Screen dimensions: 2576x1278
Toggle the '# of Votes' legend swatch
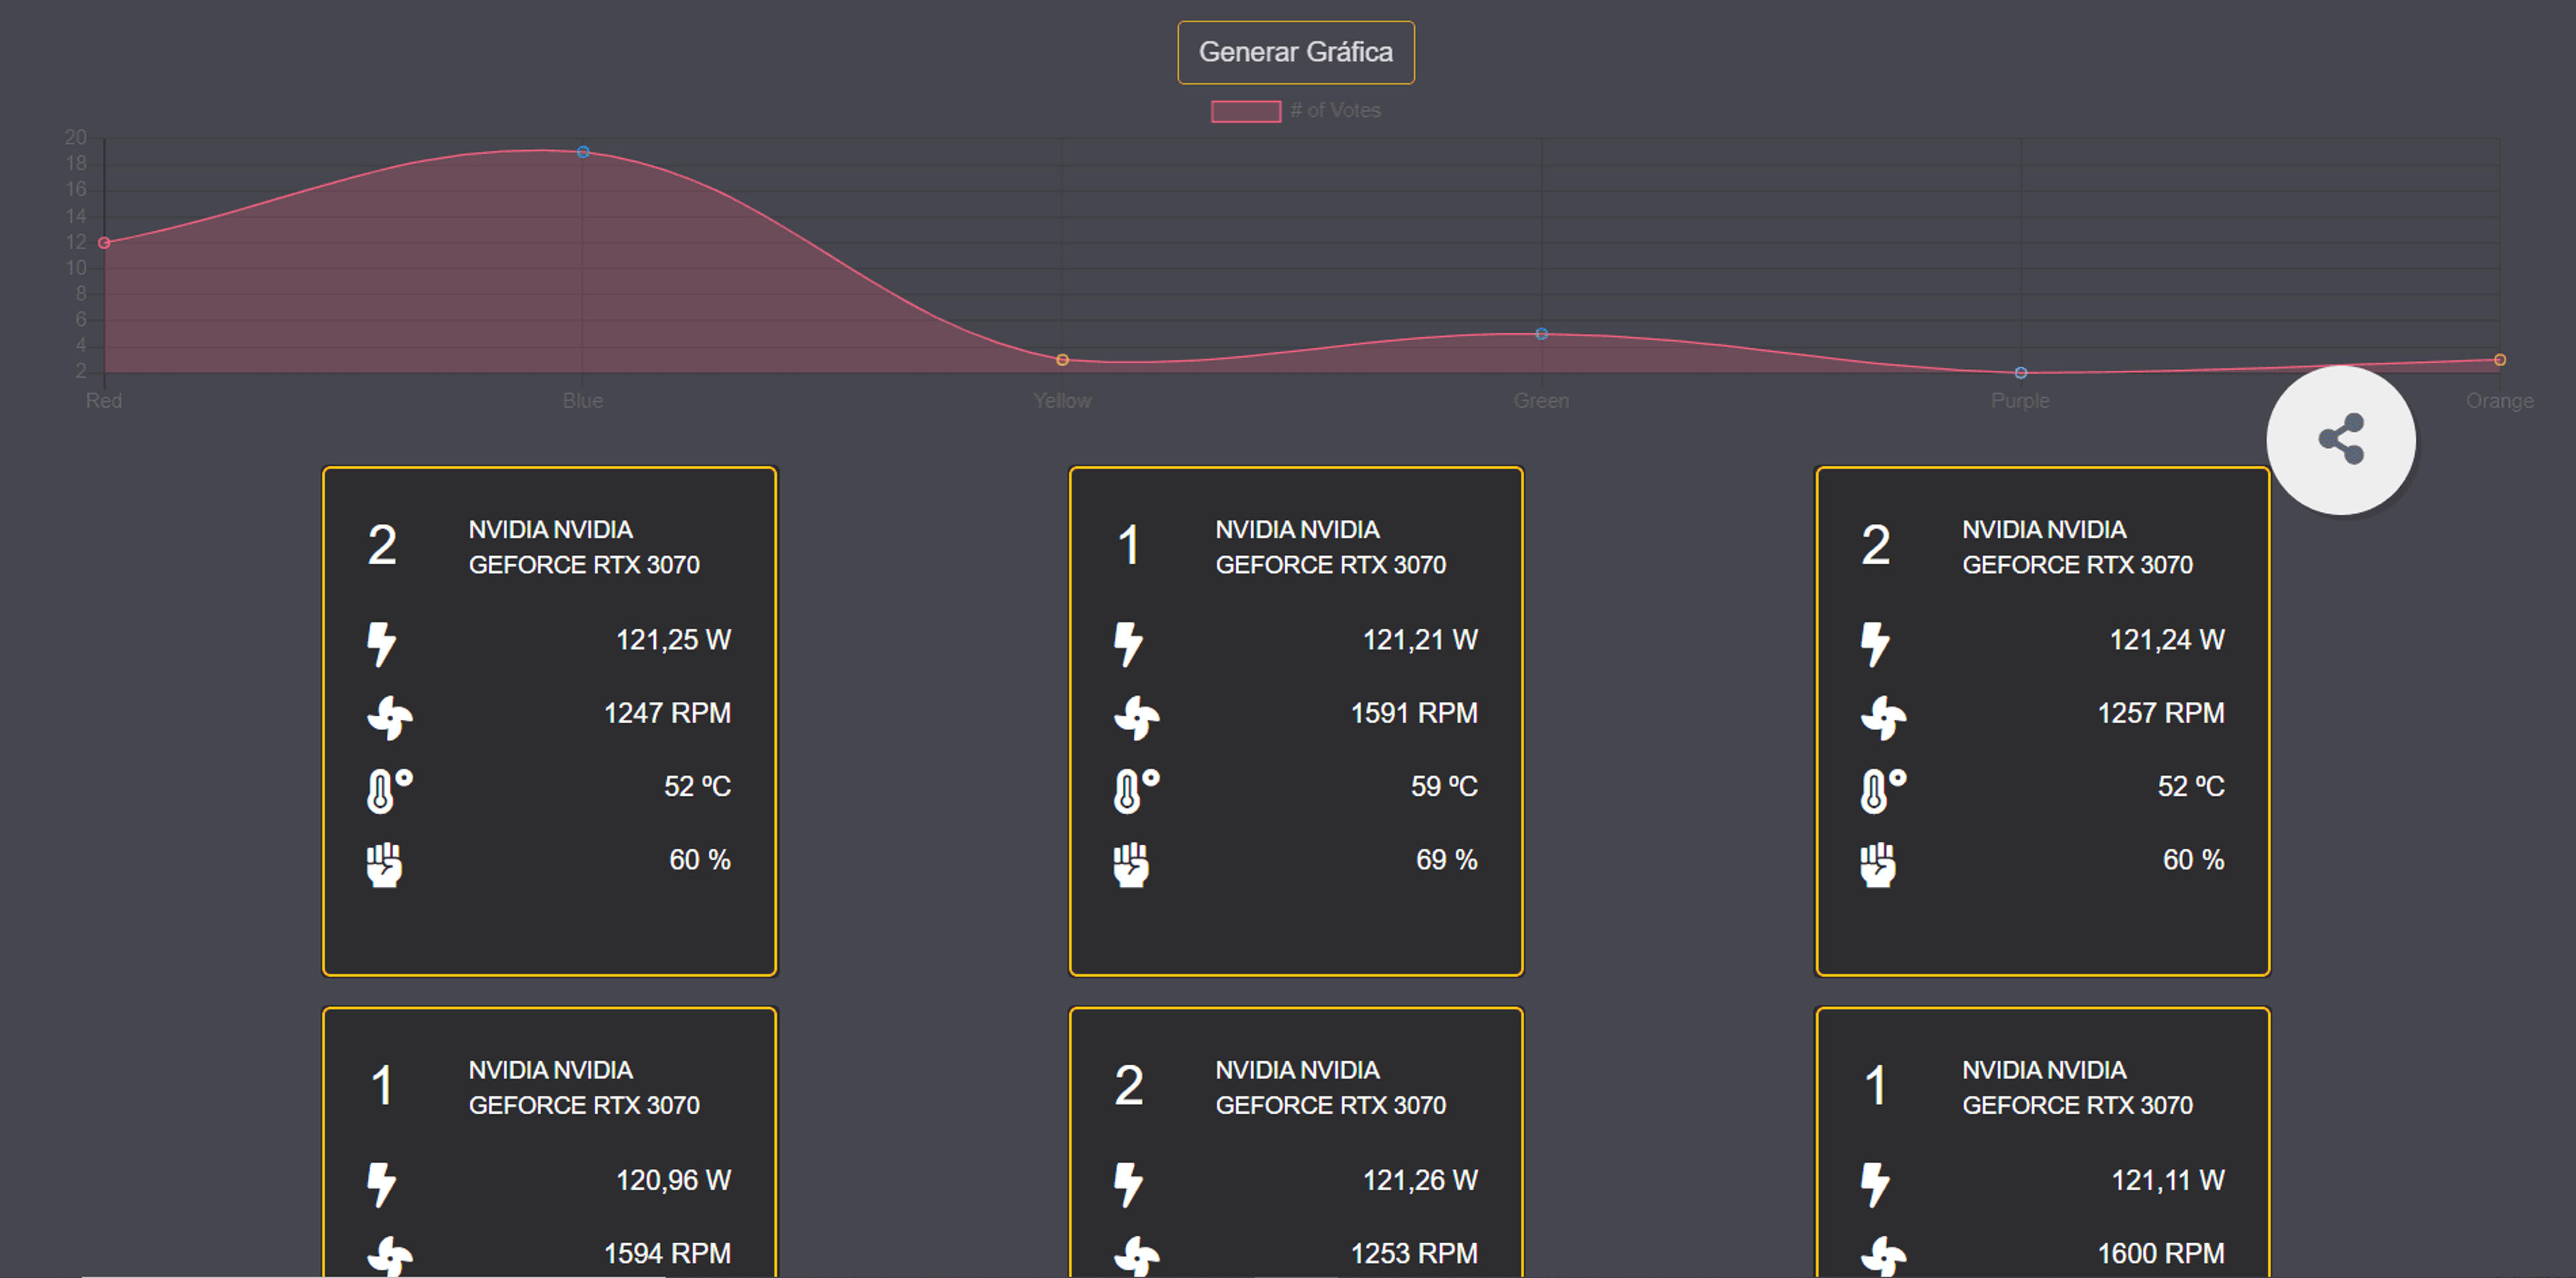(x=1245, y=111)
